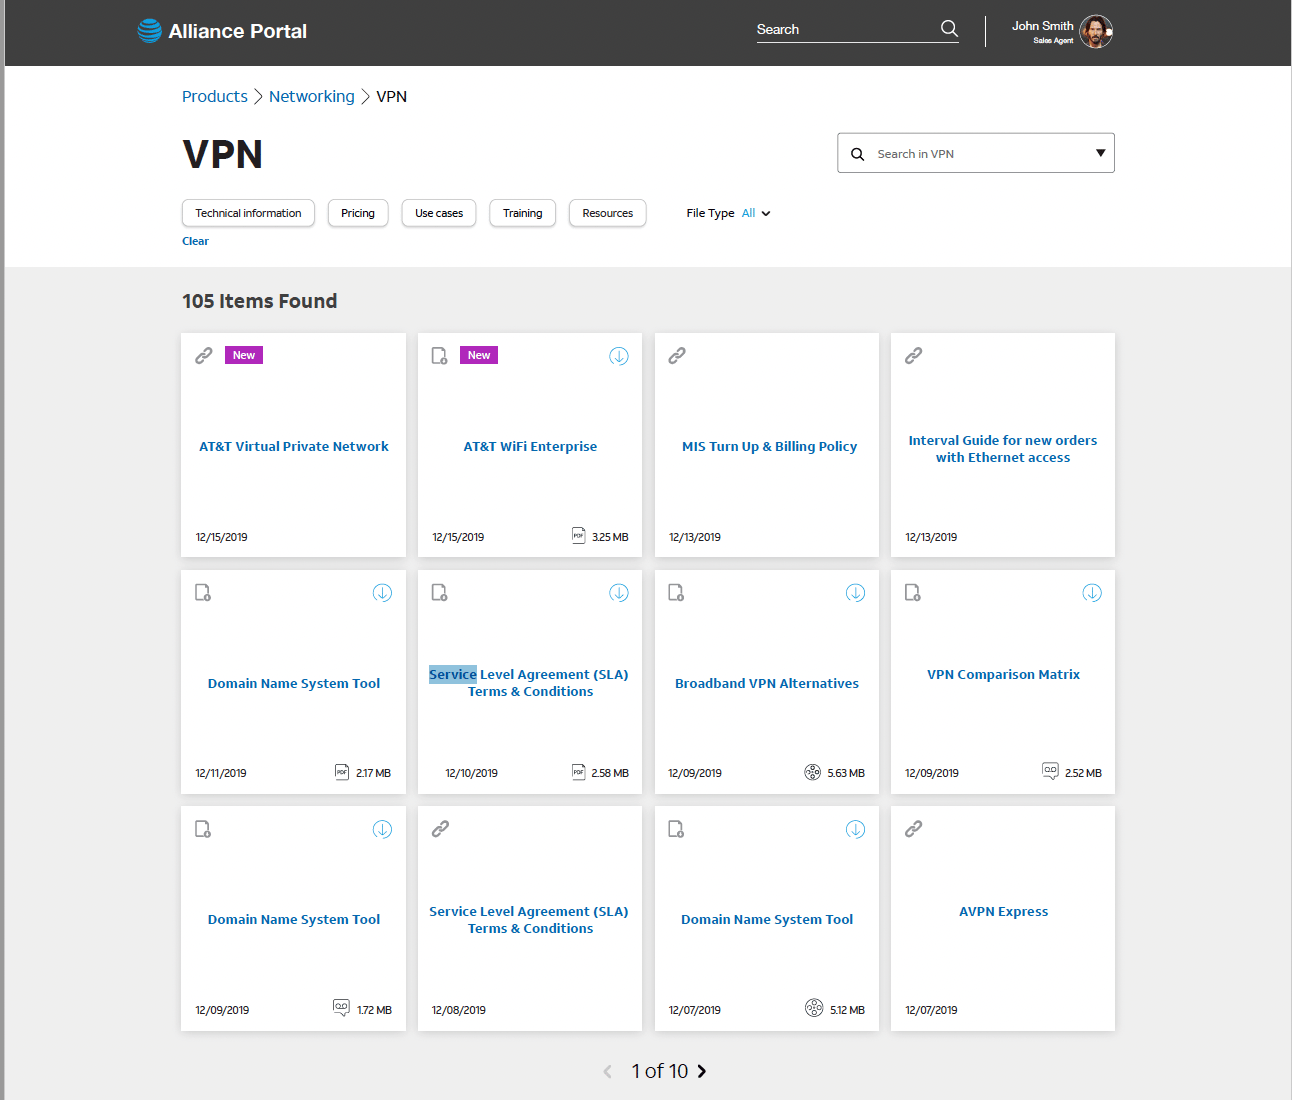Viewport: 1292px width, 1100px height.
Task: Click the magnifier icon in VPN search box
Action: pos(857,154)
